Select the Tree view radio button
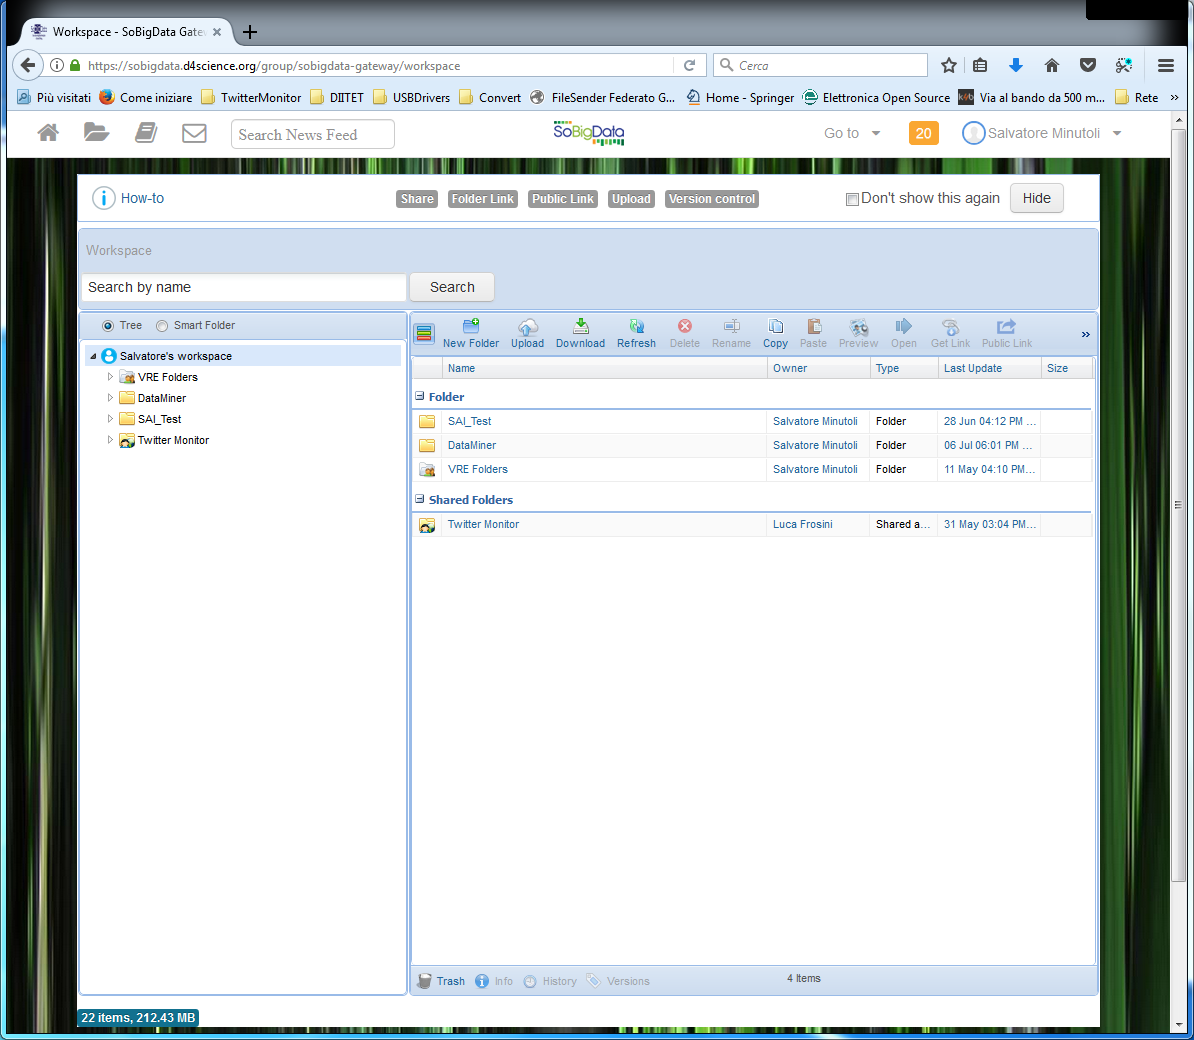1194x1040 pixels. (x=108, y=326)
